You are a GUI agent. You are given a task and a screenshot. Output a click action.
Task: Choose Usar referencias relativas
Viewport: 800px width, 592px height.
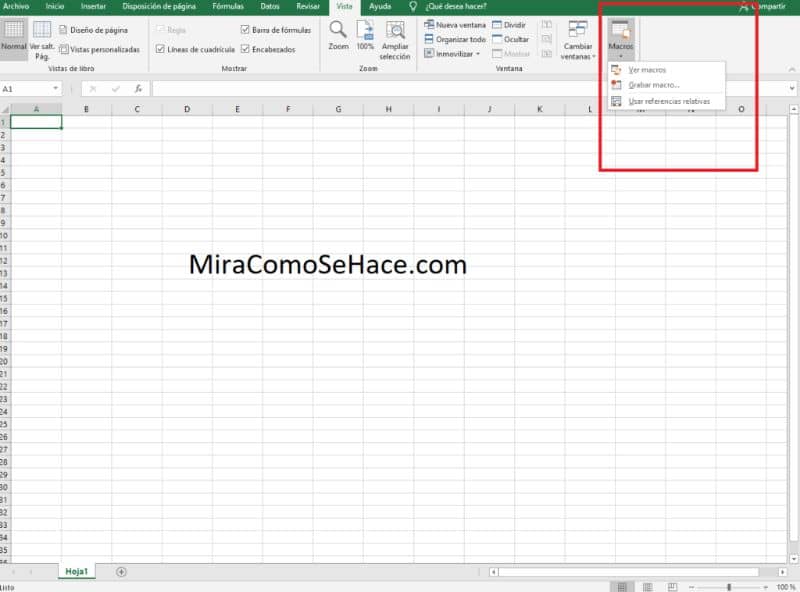666,101
